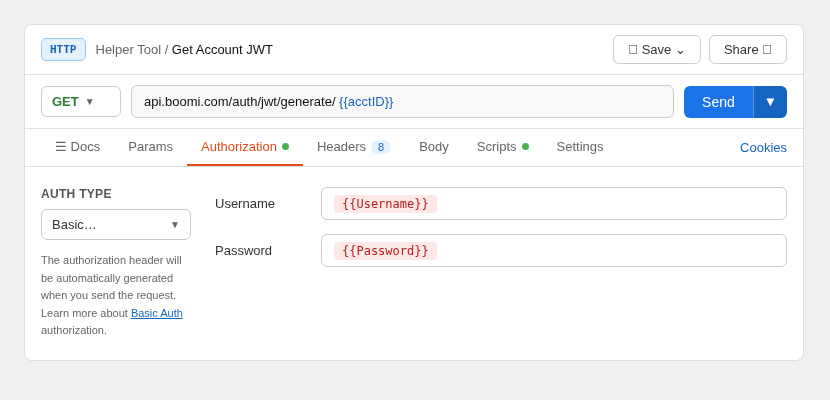Share the request via the Share button
The width and height of the screenshot is (830, 400).
click(747, 50)
